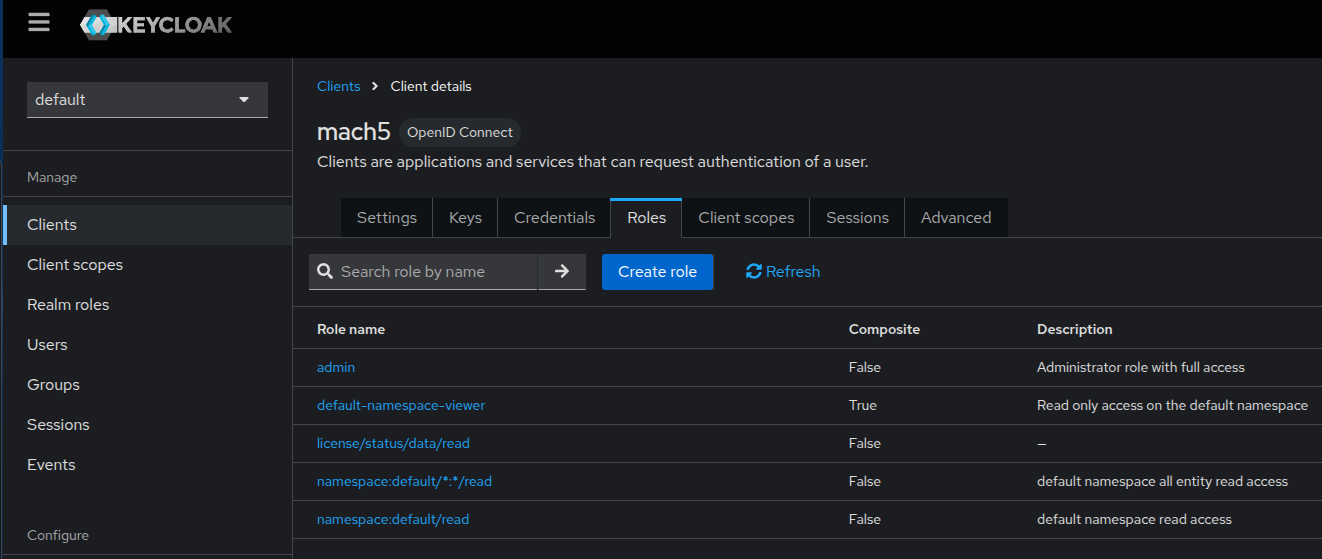The height and width of the screenshot is (559, 1322).
Task: Switch to the Settings tab
Action: 386,218
